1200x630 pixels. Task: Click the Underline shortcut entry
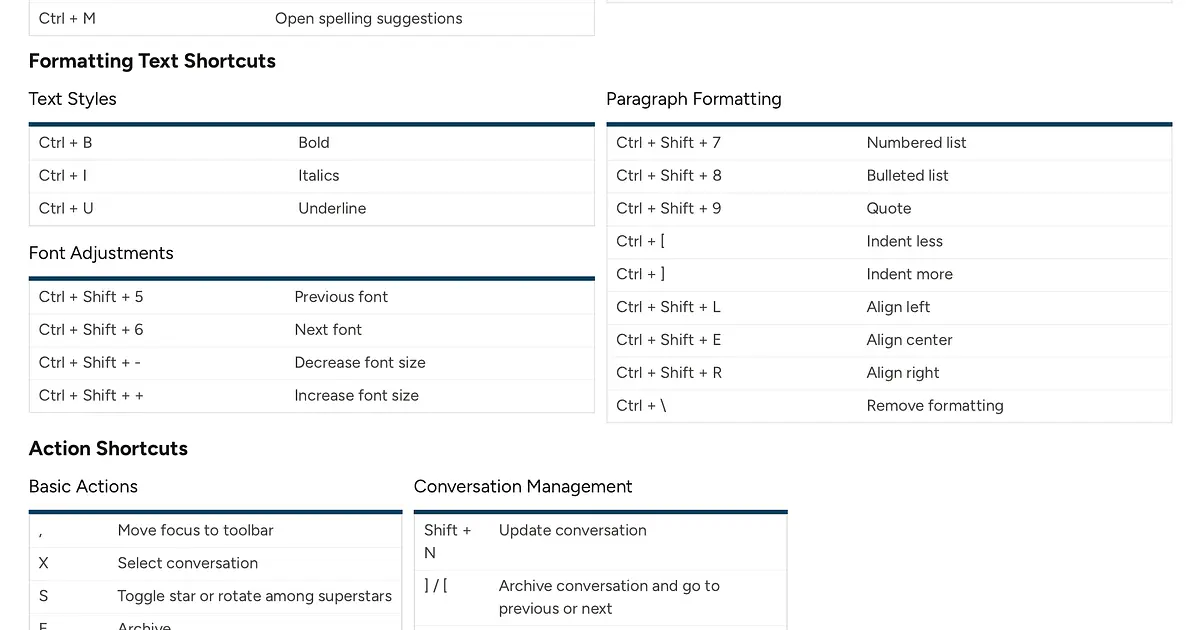point(331,209)
